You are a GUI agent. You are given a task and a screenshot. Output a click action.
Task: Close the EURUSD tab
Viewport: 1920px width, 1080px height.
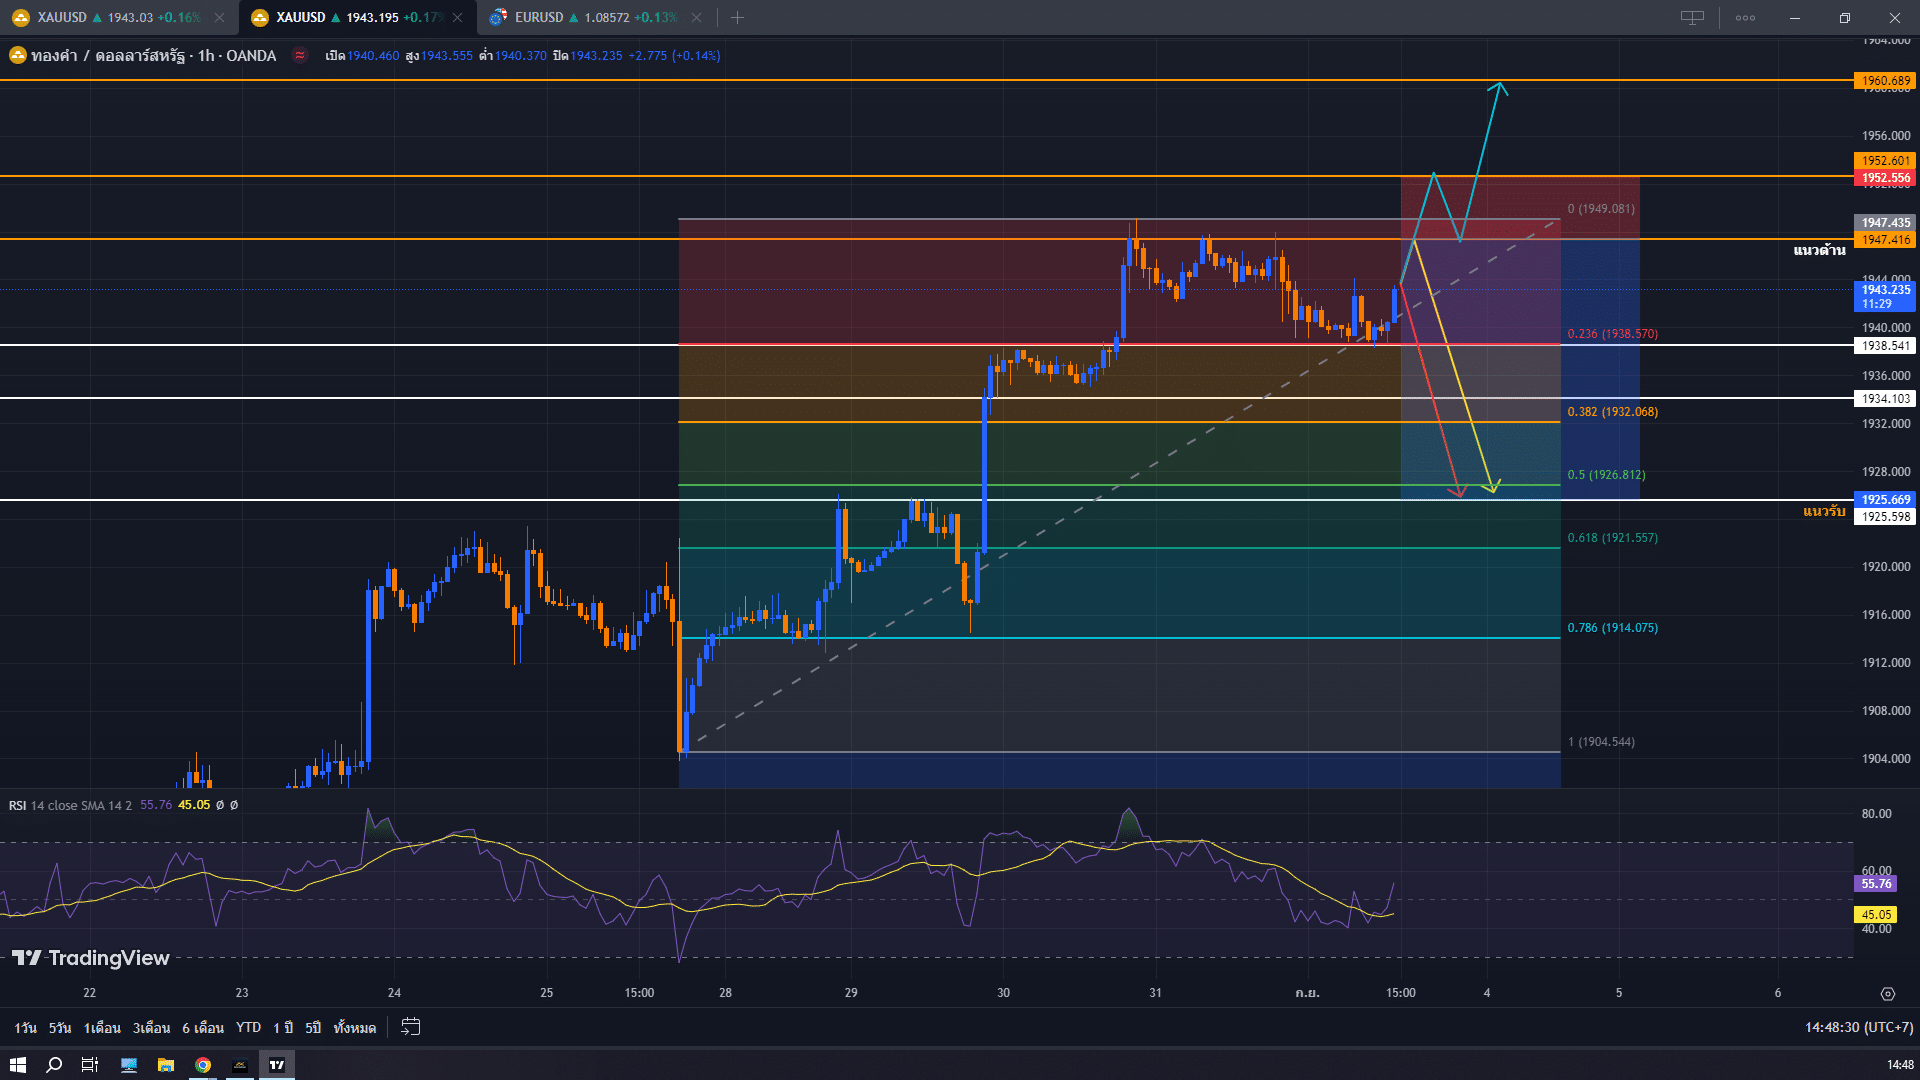pos(696,17)
